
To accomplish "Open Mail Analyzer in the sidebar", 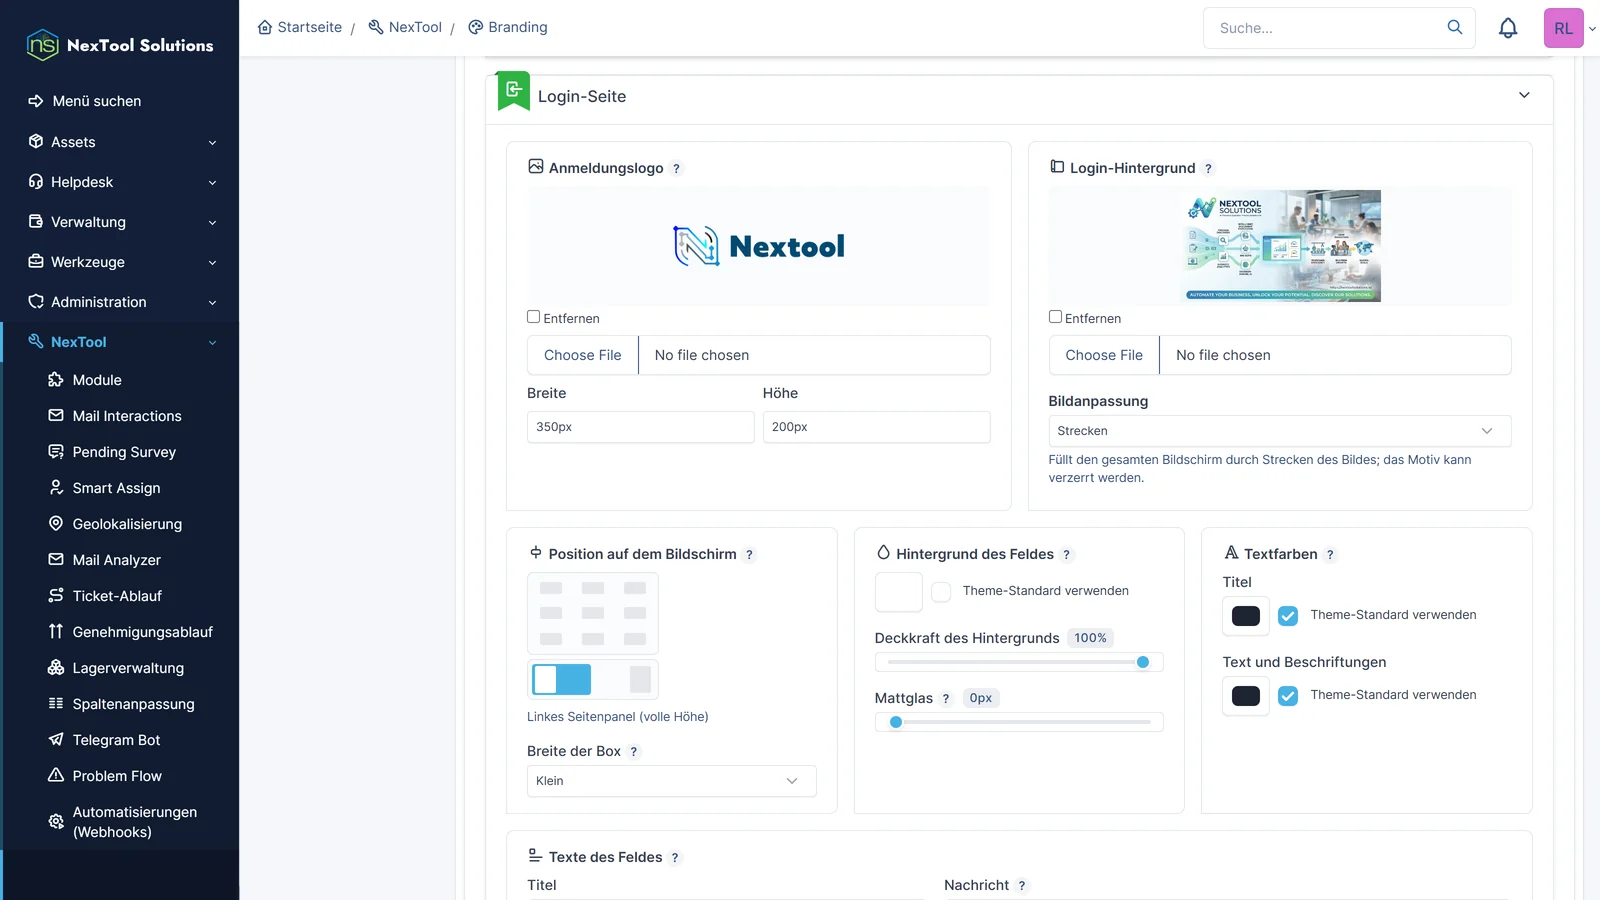I will 117,560.
